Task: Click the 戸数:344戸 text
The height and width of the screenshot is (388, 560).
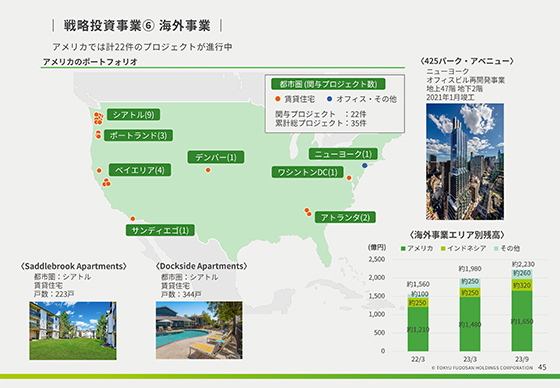Action: coord(181,294)
